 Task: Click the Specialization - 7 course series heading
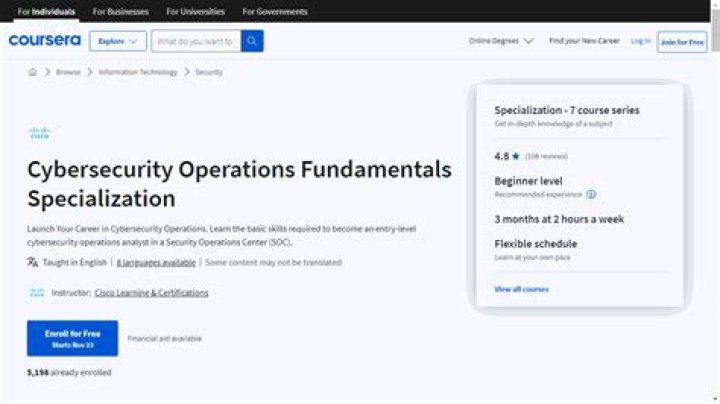tap(567, 110)
